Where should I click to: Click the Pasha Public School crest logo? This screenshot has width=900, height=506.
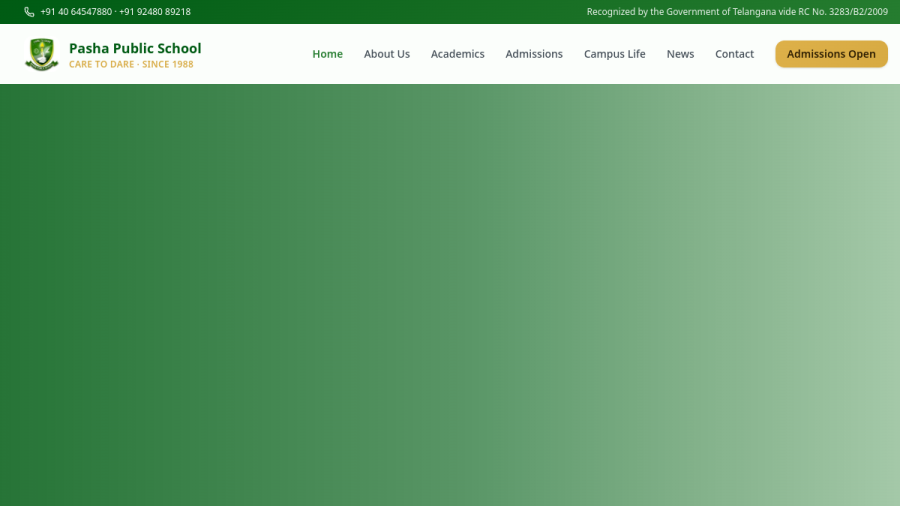click(42, 54)
